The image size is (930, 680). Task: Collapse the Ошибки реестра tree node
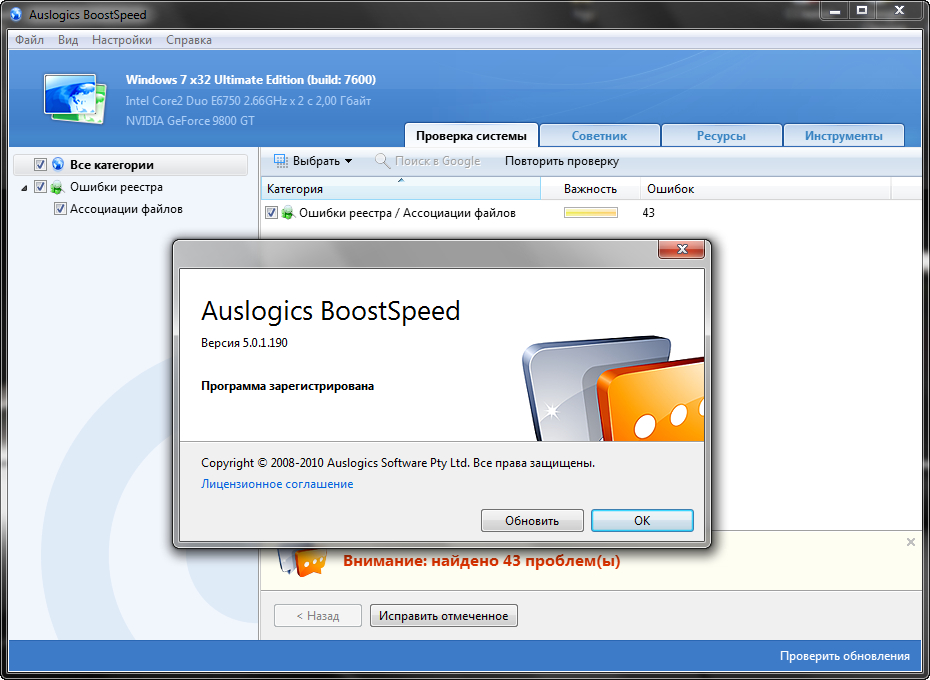click(x=24, y=188)
